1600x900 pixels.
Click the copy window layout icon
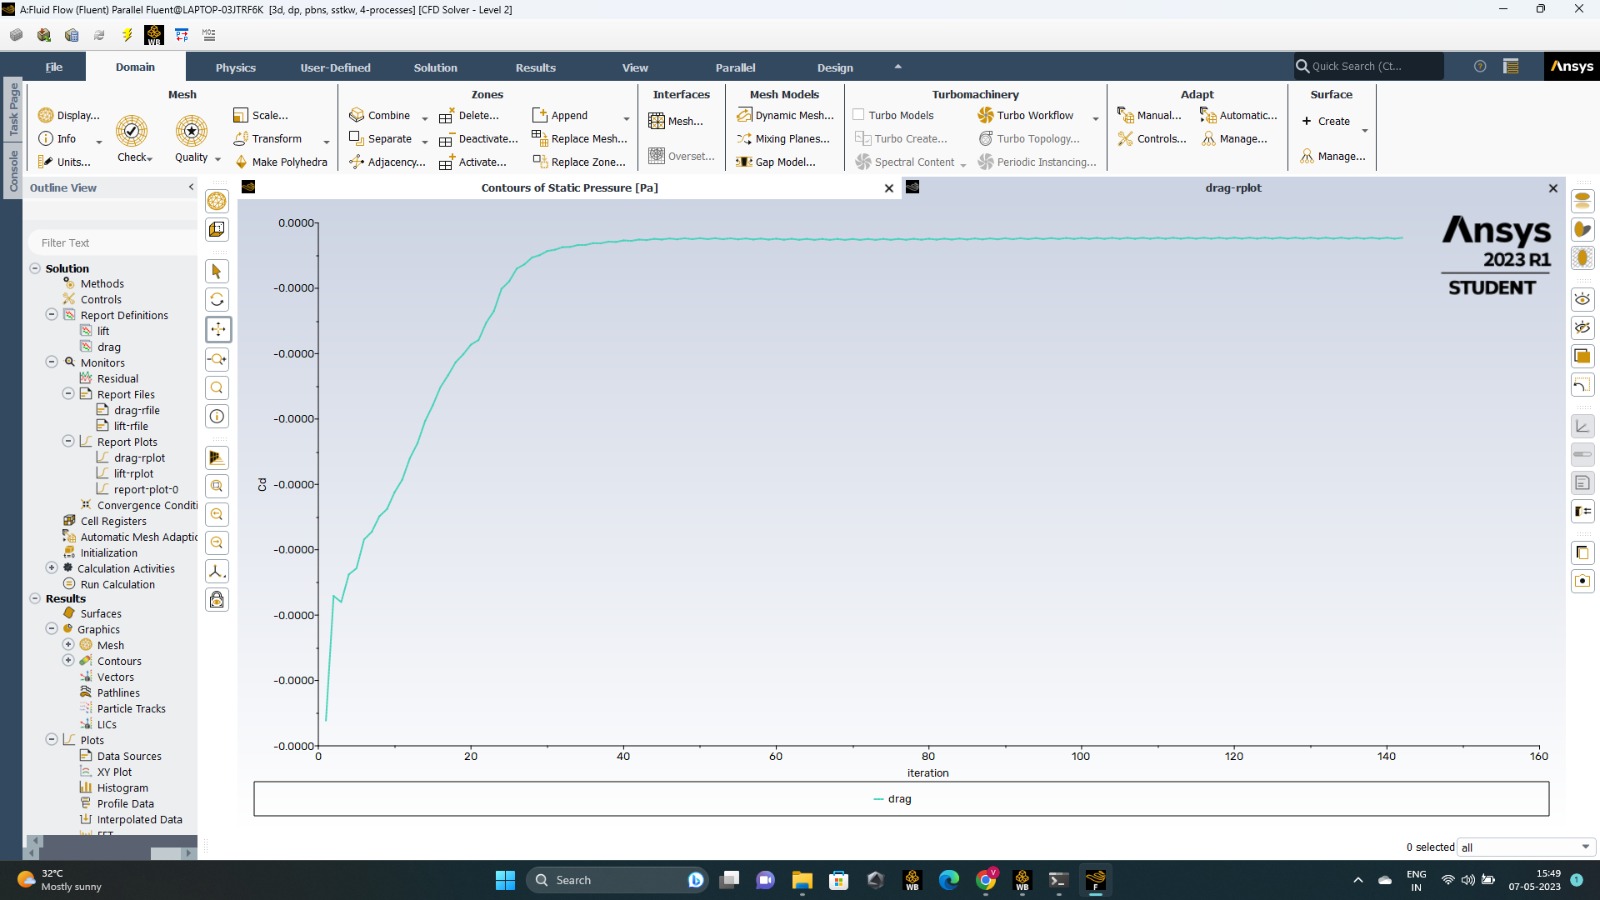pos(1582,553)
